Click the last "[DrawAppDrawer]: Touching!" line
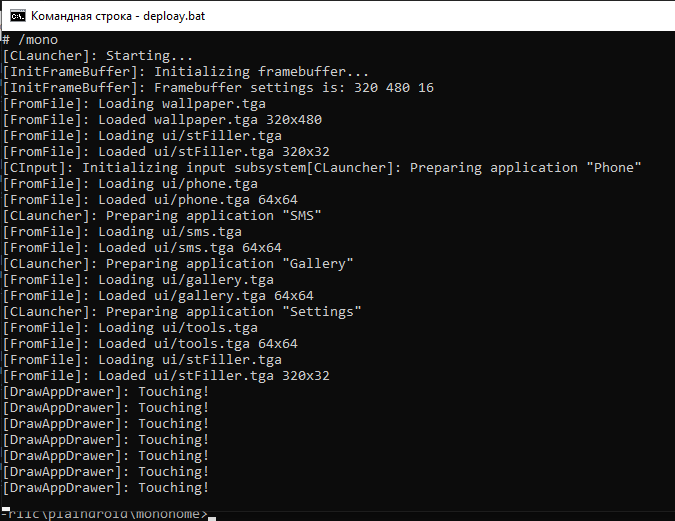The image size is (675, 521). tap(106, 488)
